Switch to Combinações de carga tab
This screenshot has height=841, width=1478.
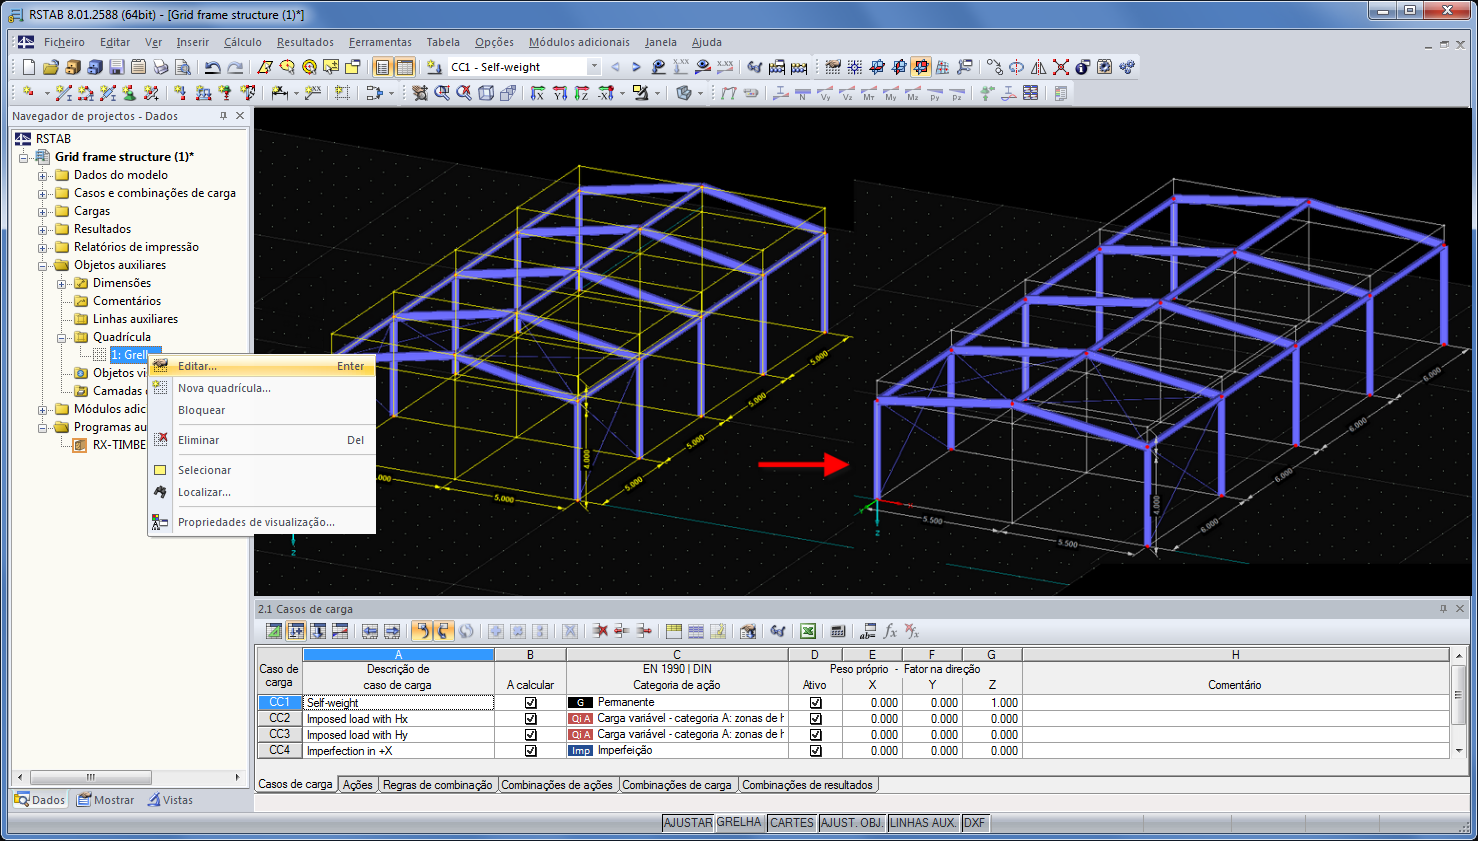tap(676, 785)
